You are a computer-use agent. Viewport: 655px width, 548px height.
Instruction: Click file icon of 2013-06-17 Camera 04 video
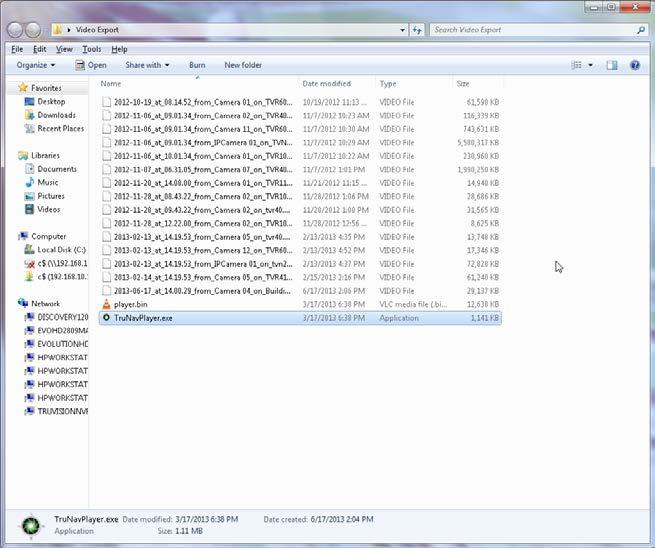click(107, 291)
